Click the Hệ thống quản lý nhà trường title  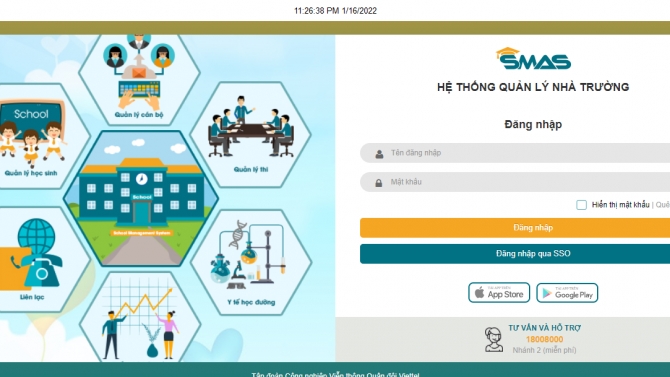click(x=533, y=87)
